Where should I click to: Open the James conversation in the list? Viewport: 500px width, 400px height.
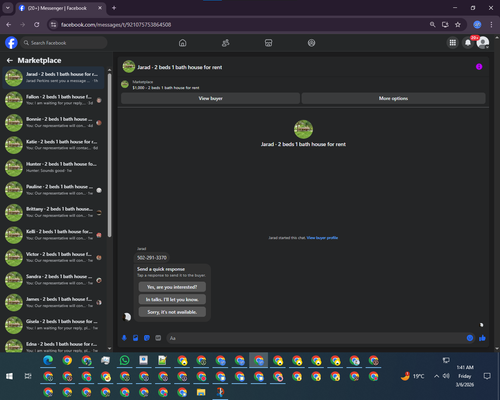click(53, 302)
